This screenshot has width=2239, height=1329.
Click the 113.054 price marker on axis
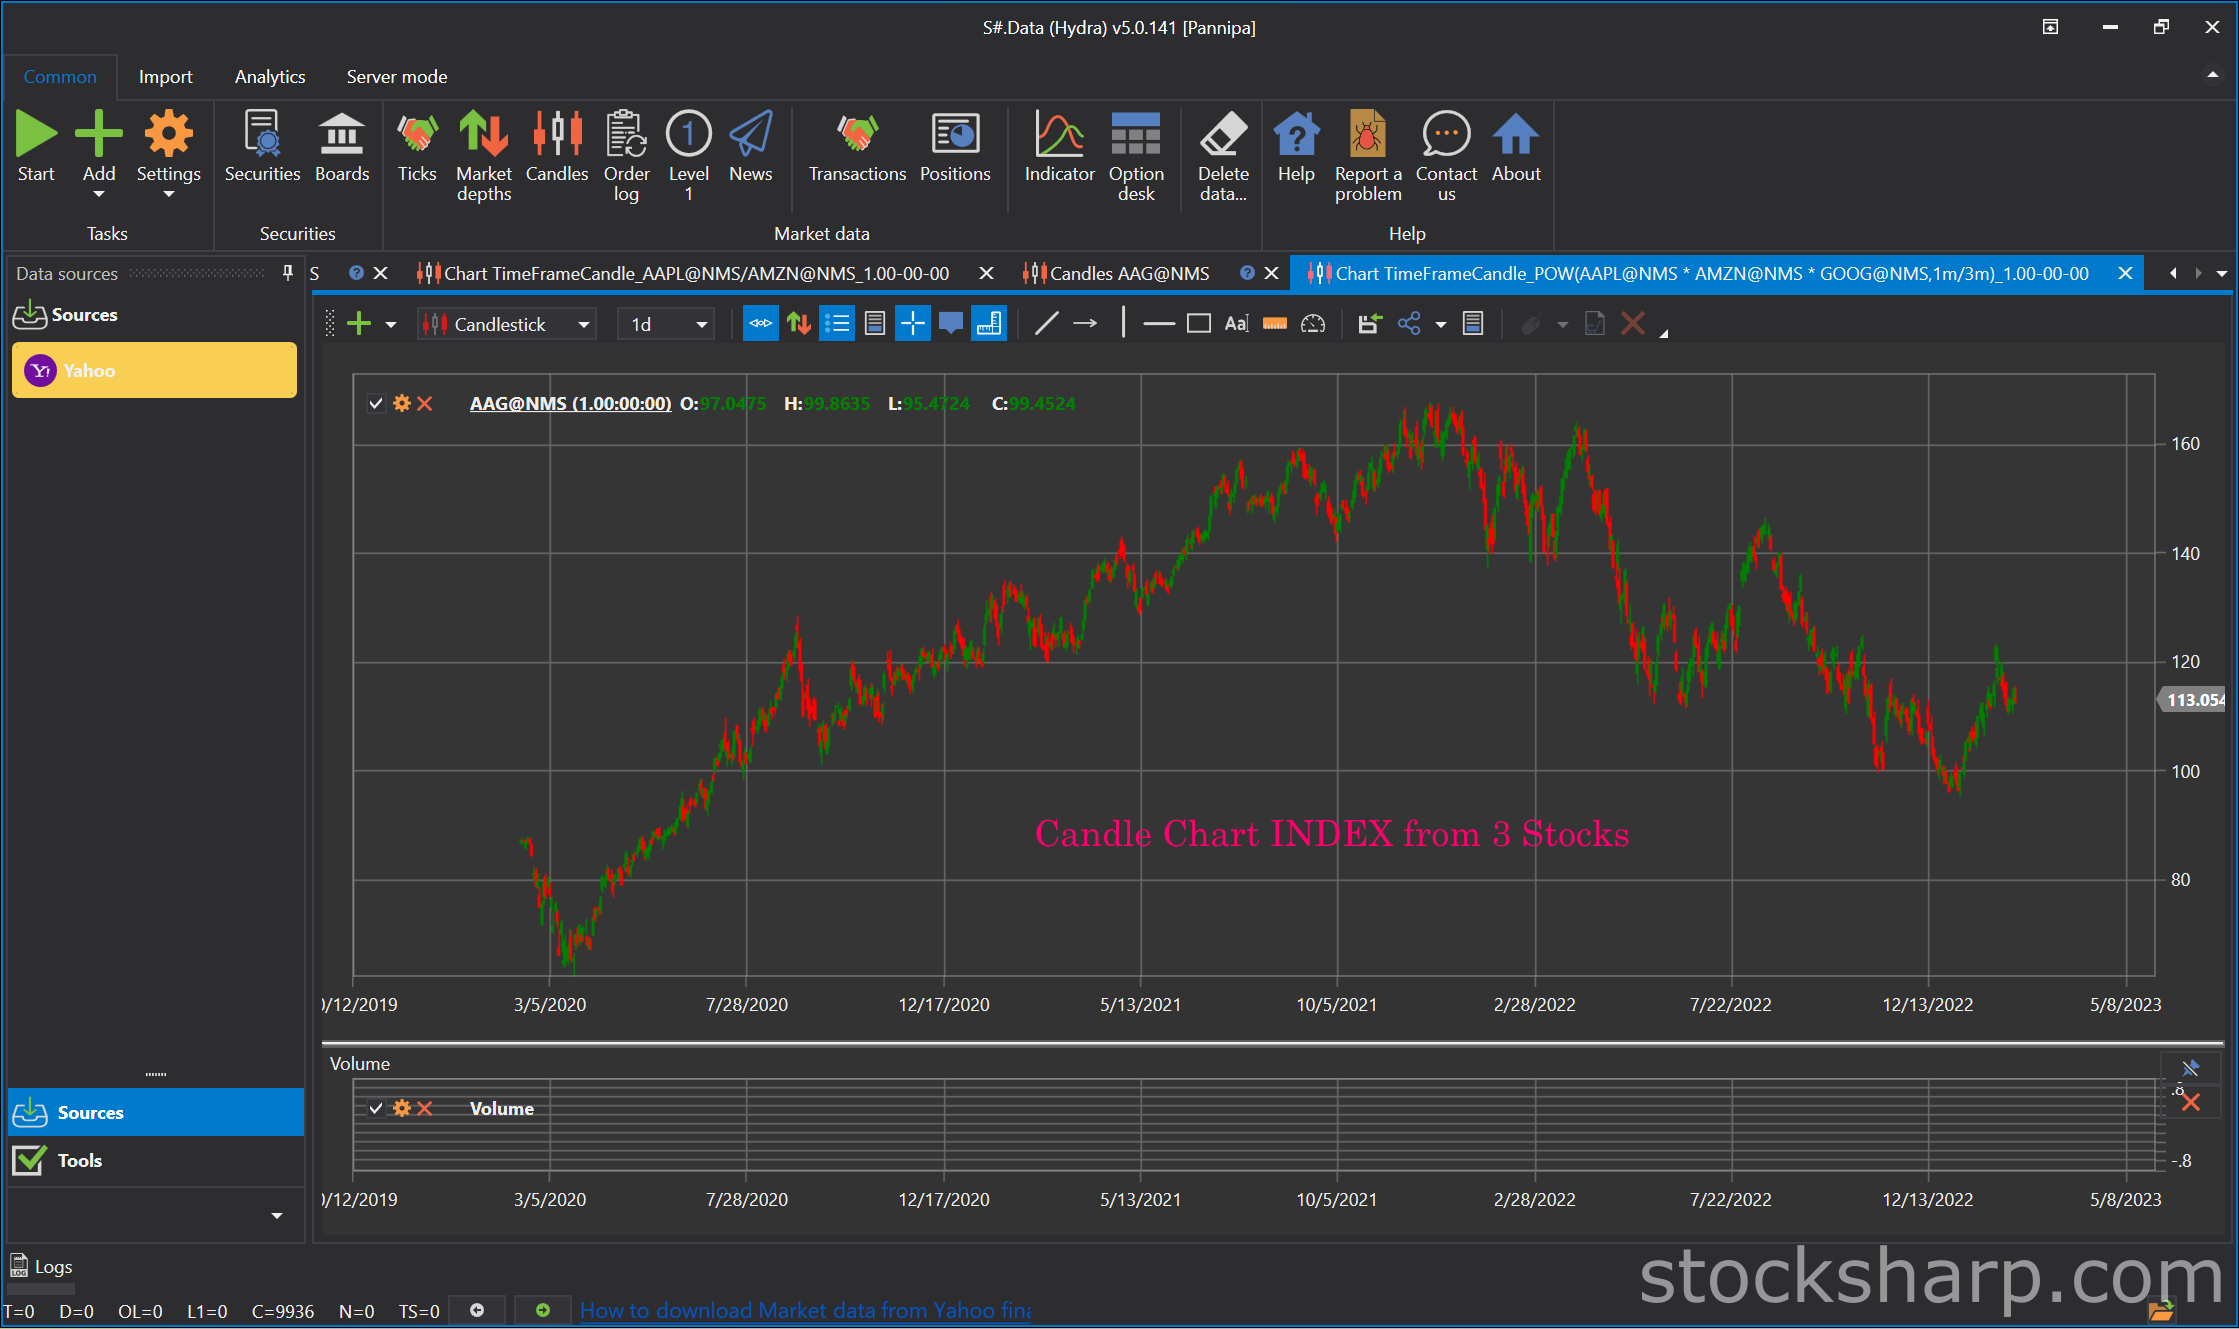click(x=2194, y=700)
